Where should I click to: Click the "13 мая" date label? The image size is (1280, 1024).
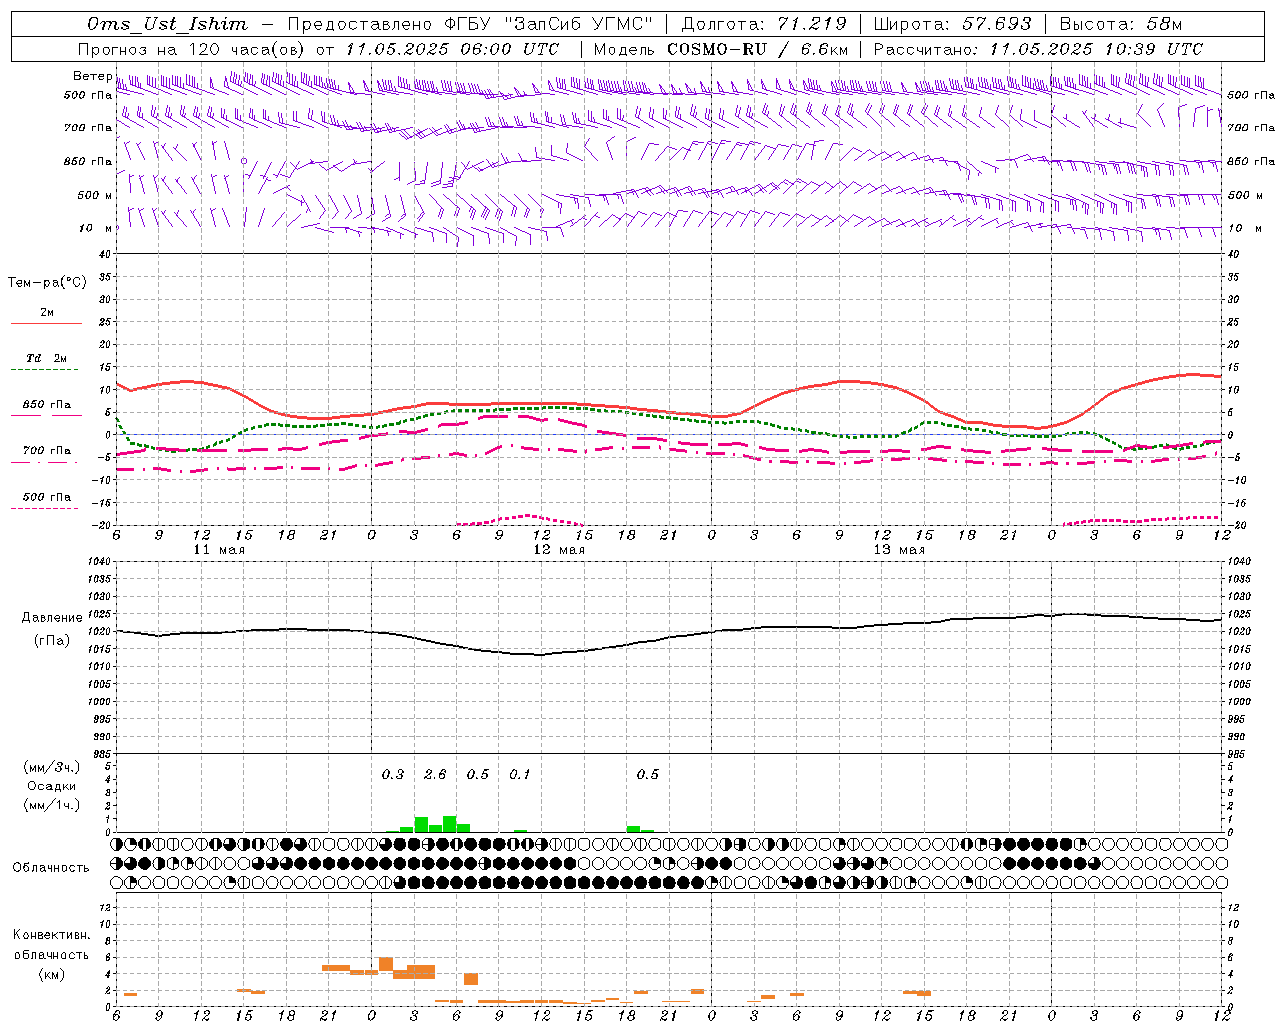(899, 549)
